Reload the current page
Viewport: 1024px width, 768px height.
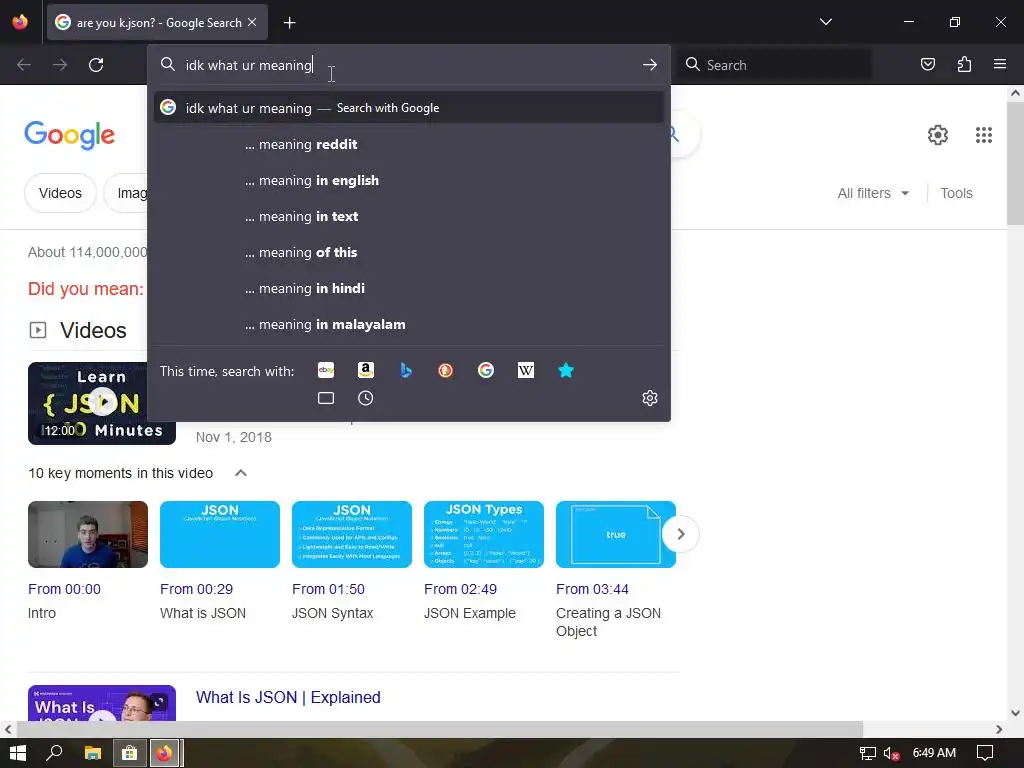tap(96, 65)
